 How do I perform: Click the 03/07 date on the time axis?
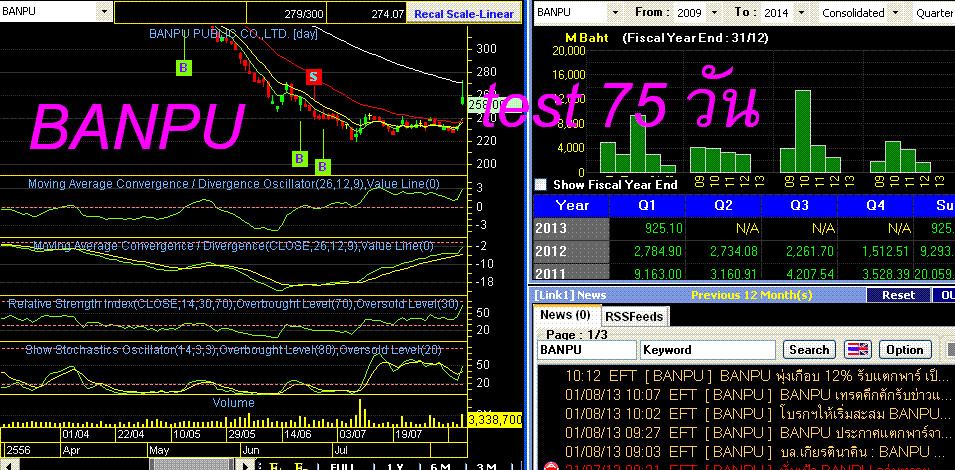pyautogui.click(x=353, y=435)
